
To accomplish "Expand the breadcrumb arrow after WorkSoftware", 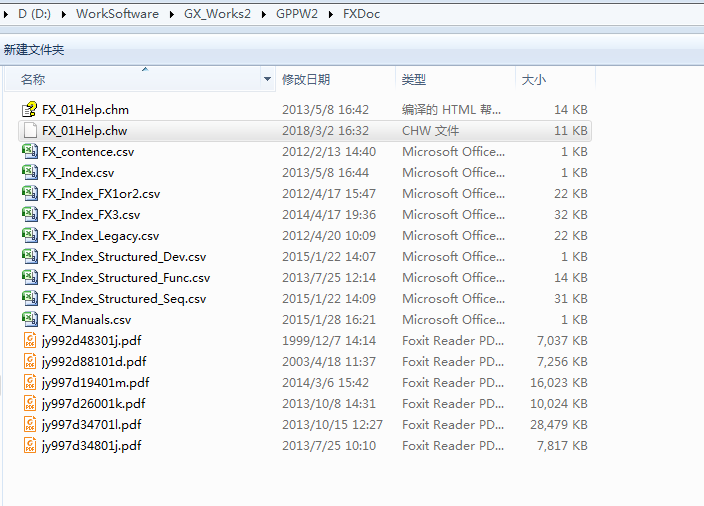I will 172,15.
